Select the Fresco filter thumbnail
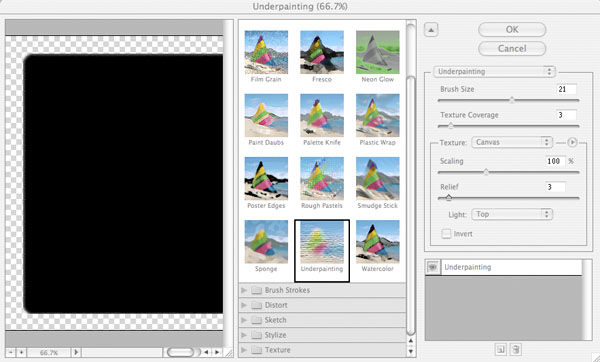Screen dimensions: 600x362 322,52
